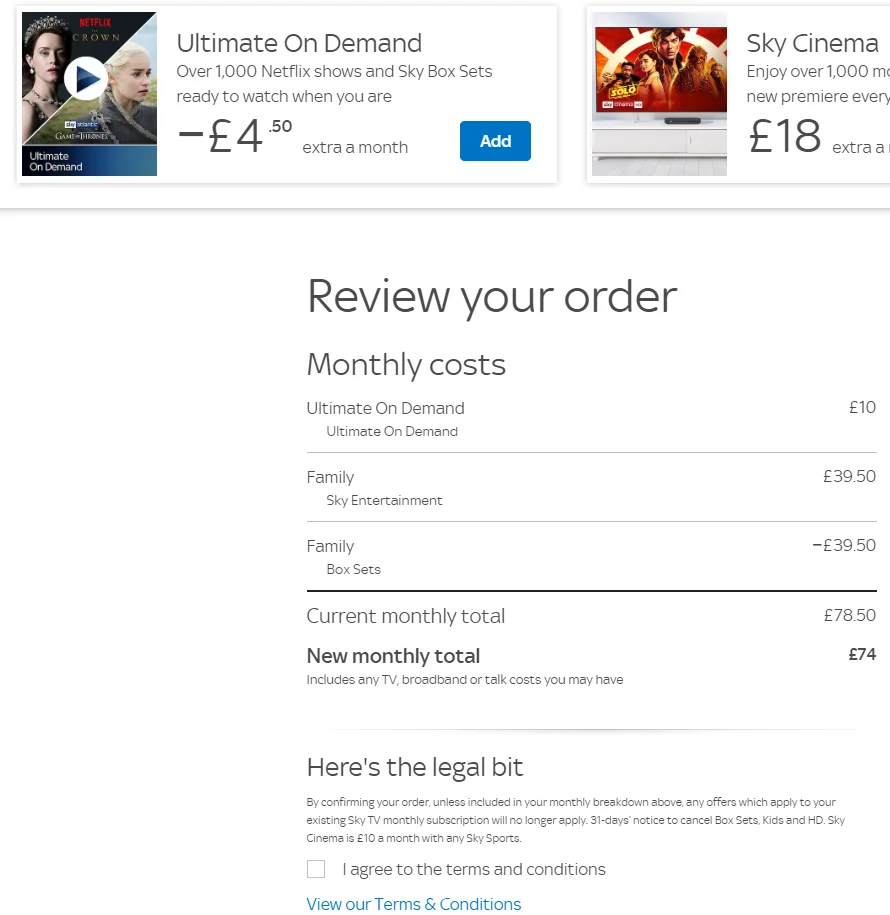Image resolution: width=890 pixels, height=915 pixels.
Task: Select the Ultimate On Demand card title
Action: [299, 43]
